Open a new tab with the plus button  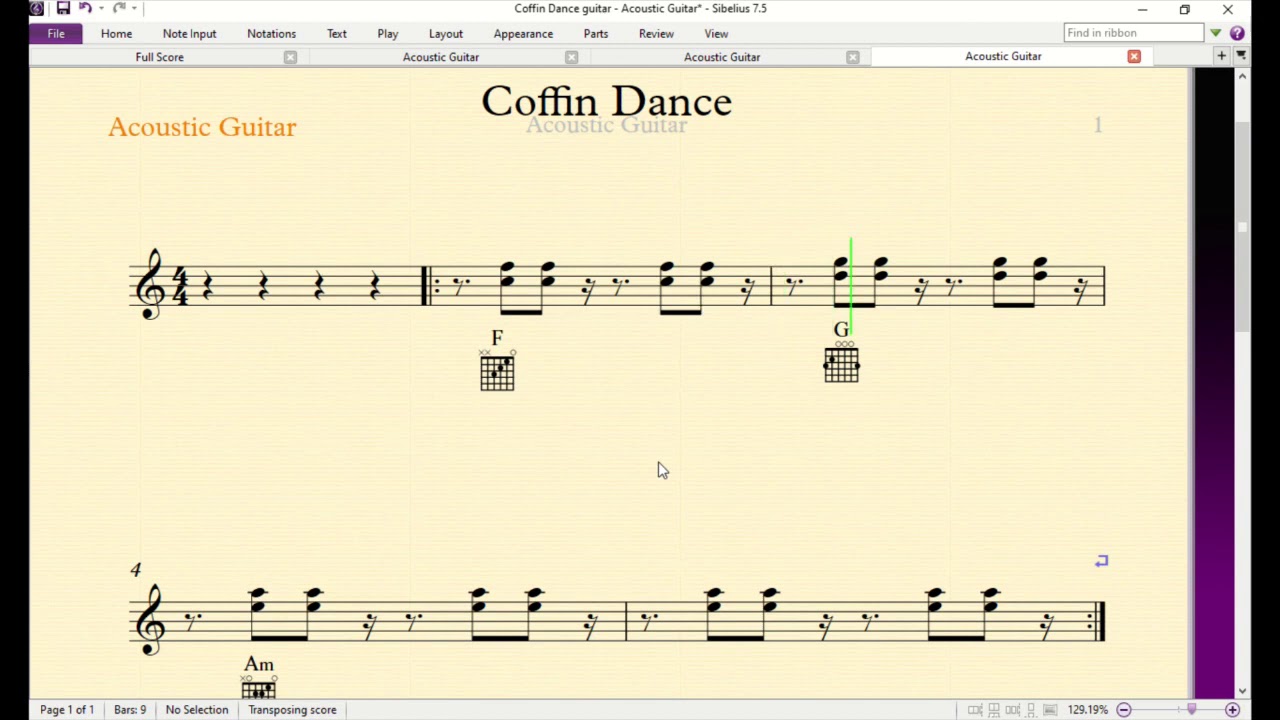1221,57
